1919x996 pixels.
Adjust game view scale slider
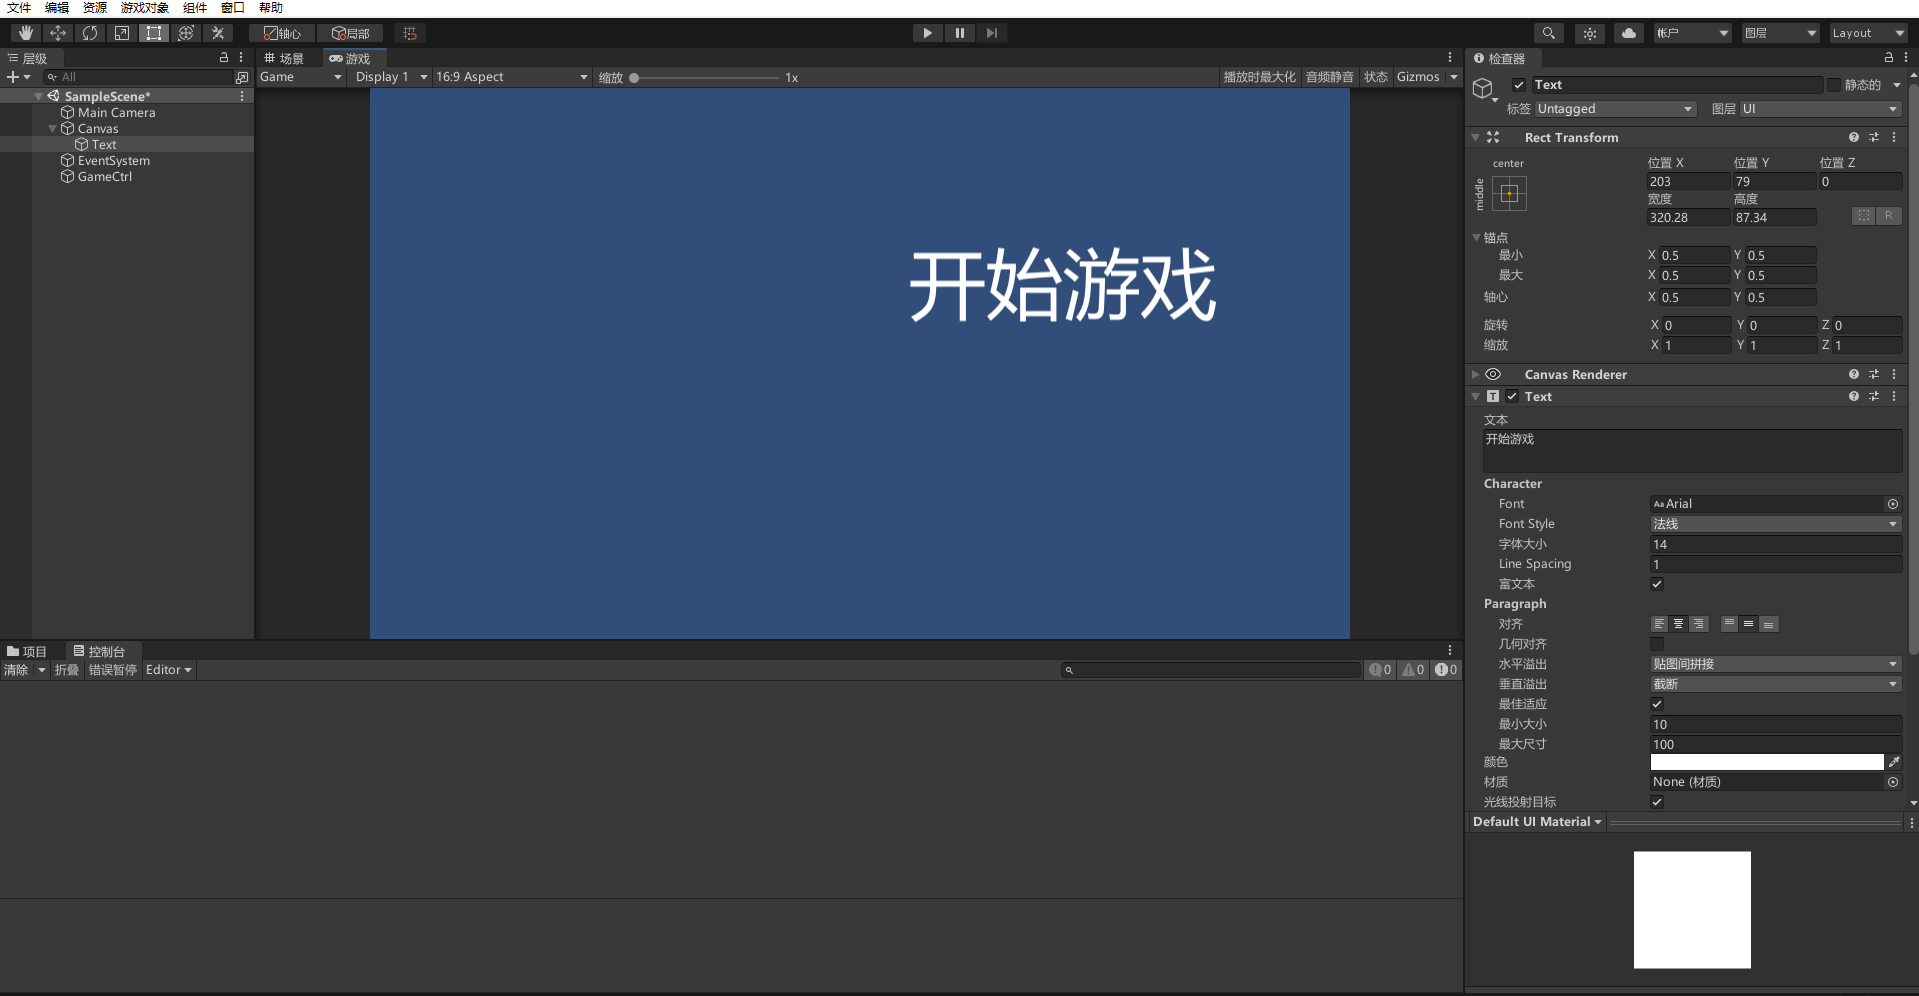[705, 77]
